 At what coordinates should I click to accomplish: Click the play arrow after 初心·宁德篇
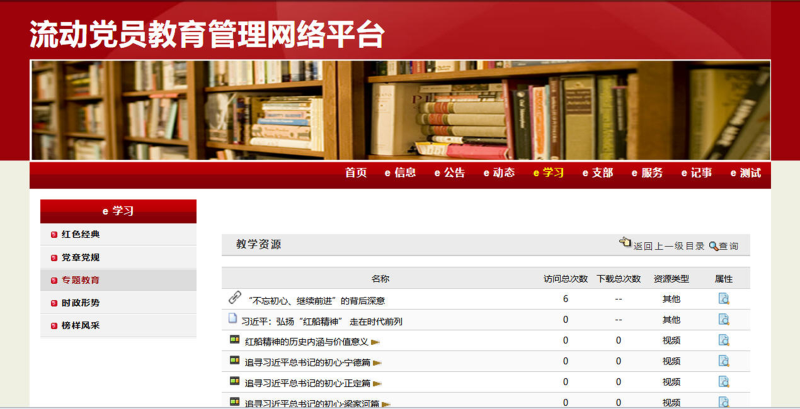[x=377, y=362]
